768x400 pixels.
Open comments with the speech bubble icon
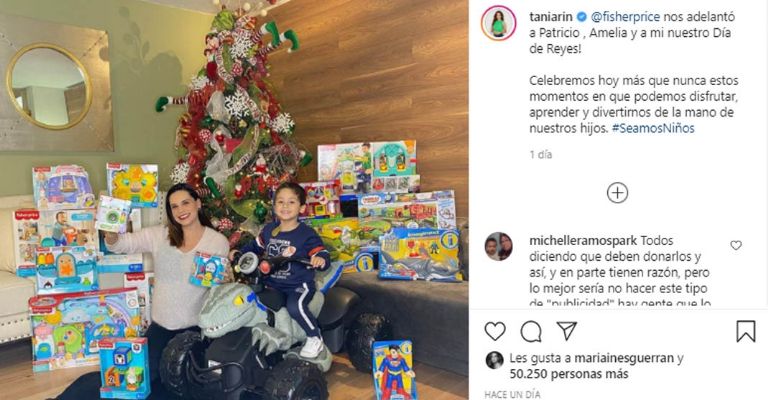[x=531, y=331]
